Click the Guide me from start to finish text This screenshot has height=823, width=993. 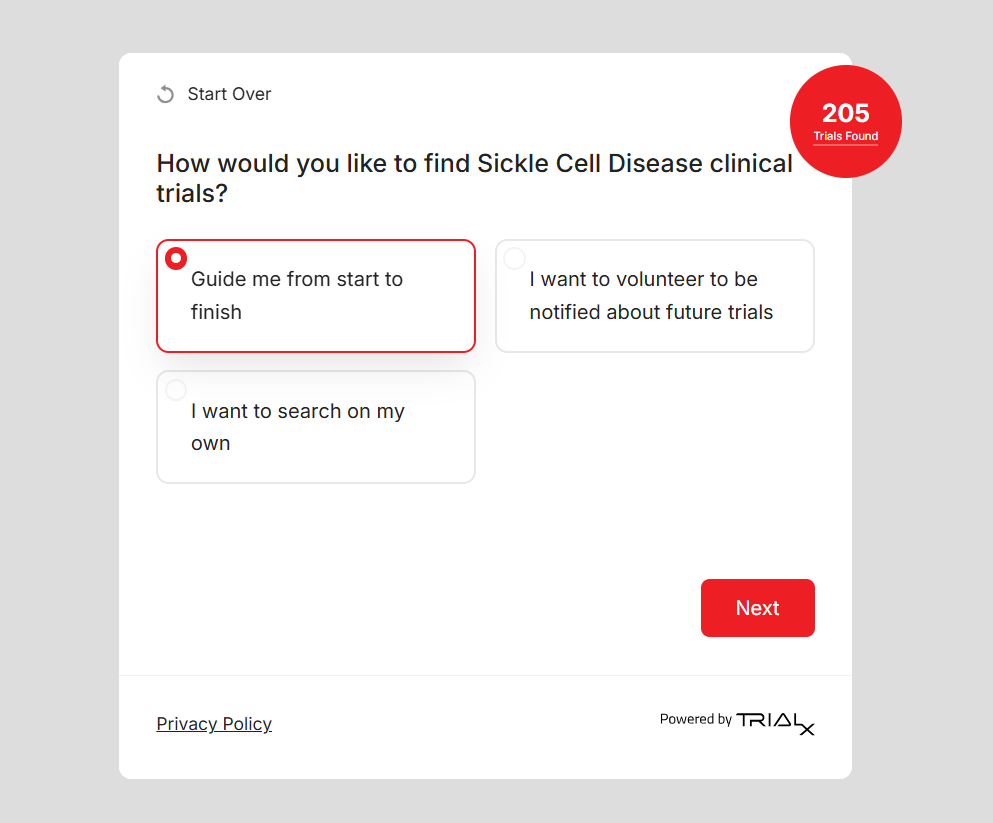click(x=297, y=296)
